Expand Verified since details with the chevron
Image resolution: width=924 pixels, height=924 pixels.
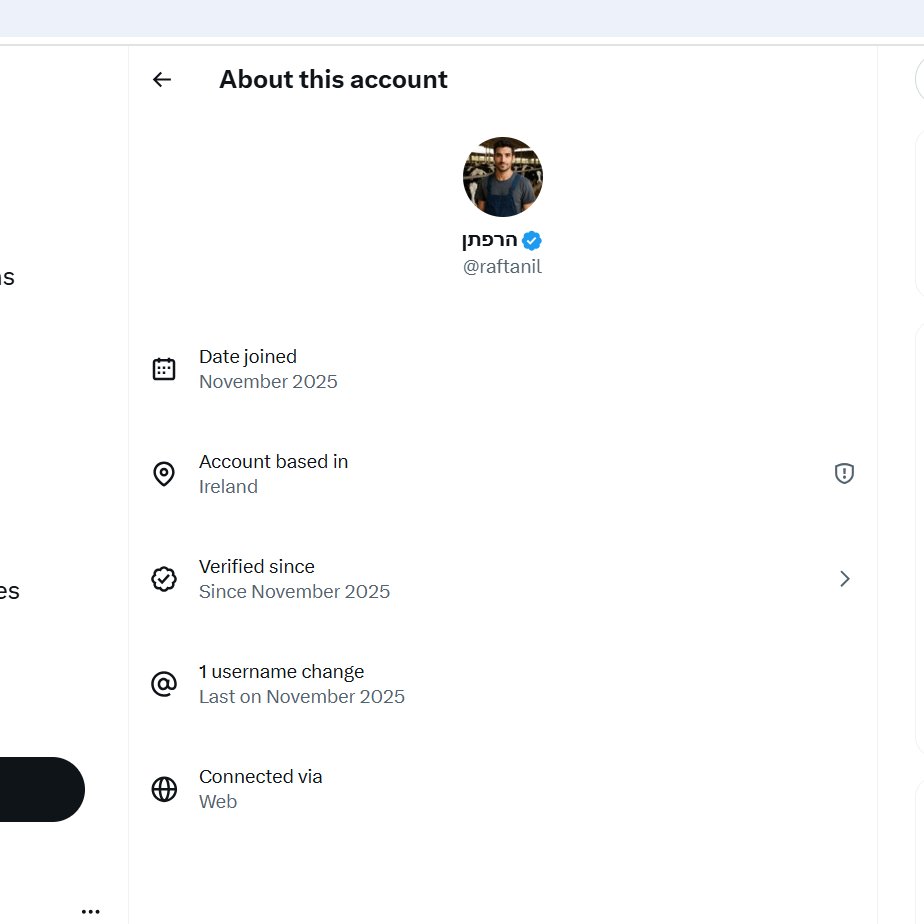[x=844, y=579]
